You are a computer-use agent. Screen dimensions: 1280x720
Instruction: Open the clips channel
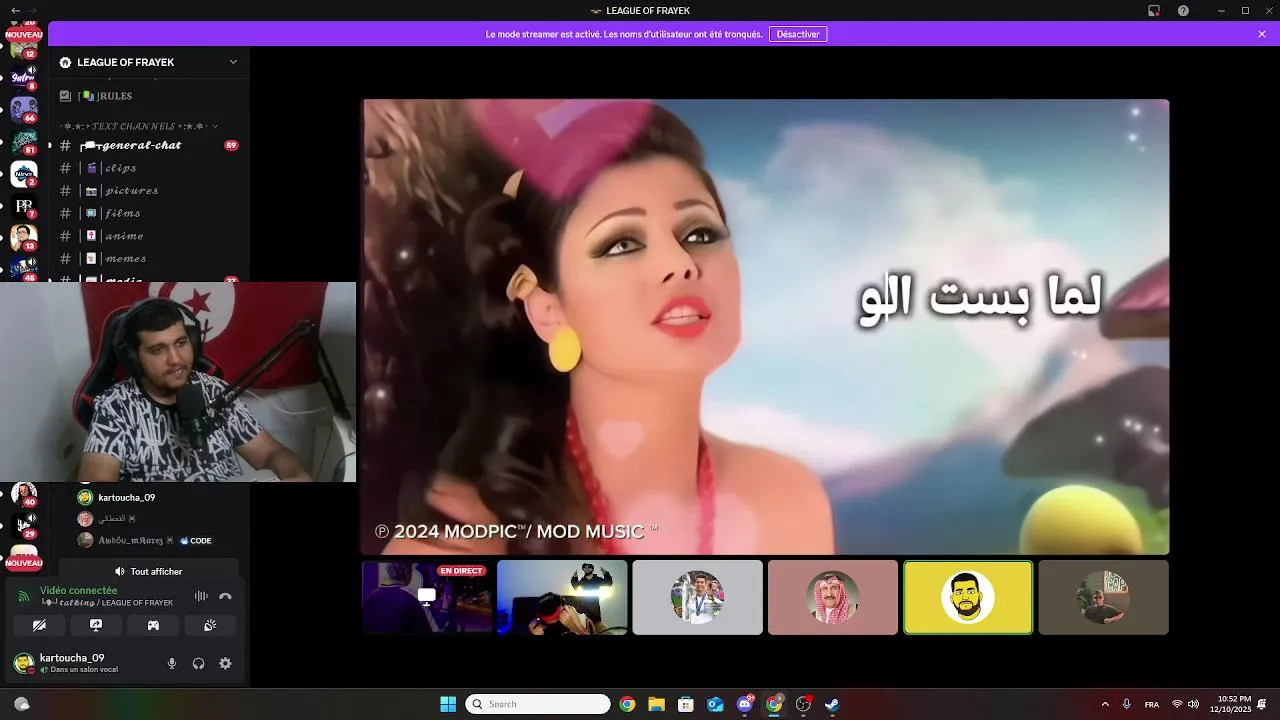pyautogui.click(x=149, y=168)
